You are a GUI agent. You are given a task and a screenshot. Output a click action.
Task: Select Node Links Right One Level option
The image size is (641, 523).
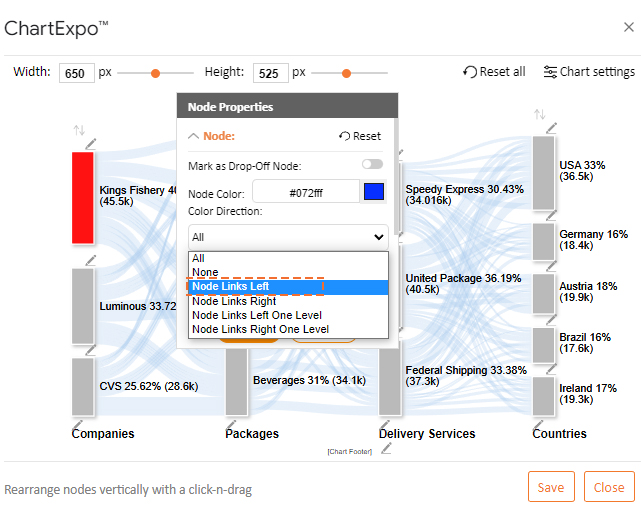click(x=262, y=329)
